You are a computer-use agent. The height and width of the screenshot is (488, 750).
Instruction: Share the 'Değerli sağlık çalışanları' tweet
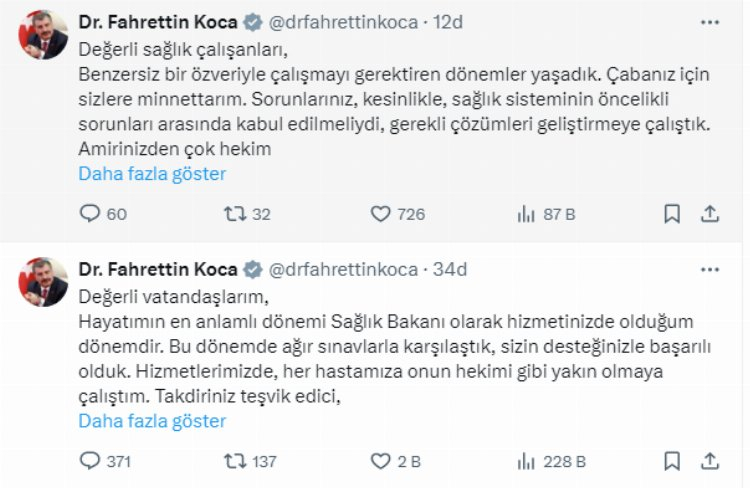coord(710,214)
